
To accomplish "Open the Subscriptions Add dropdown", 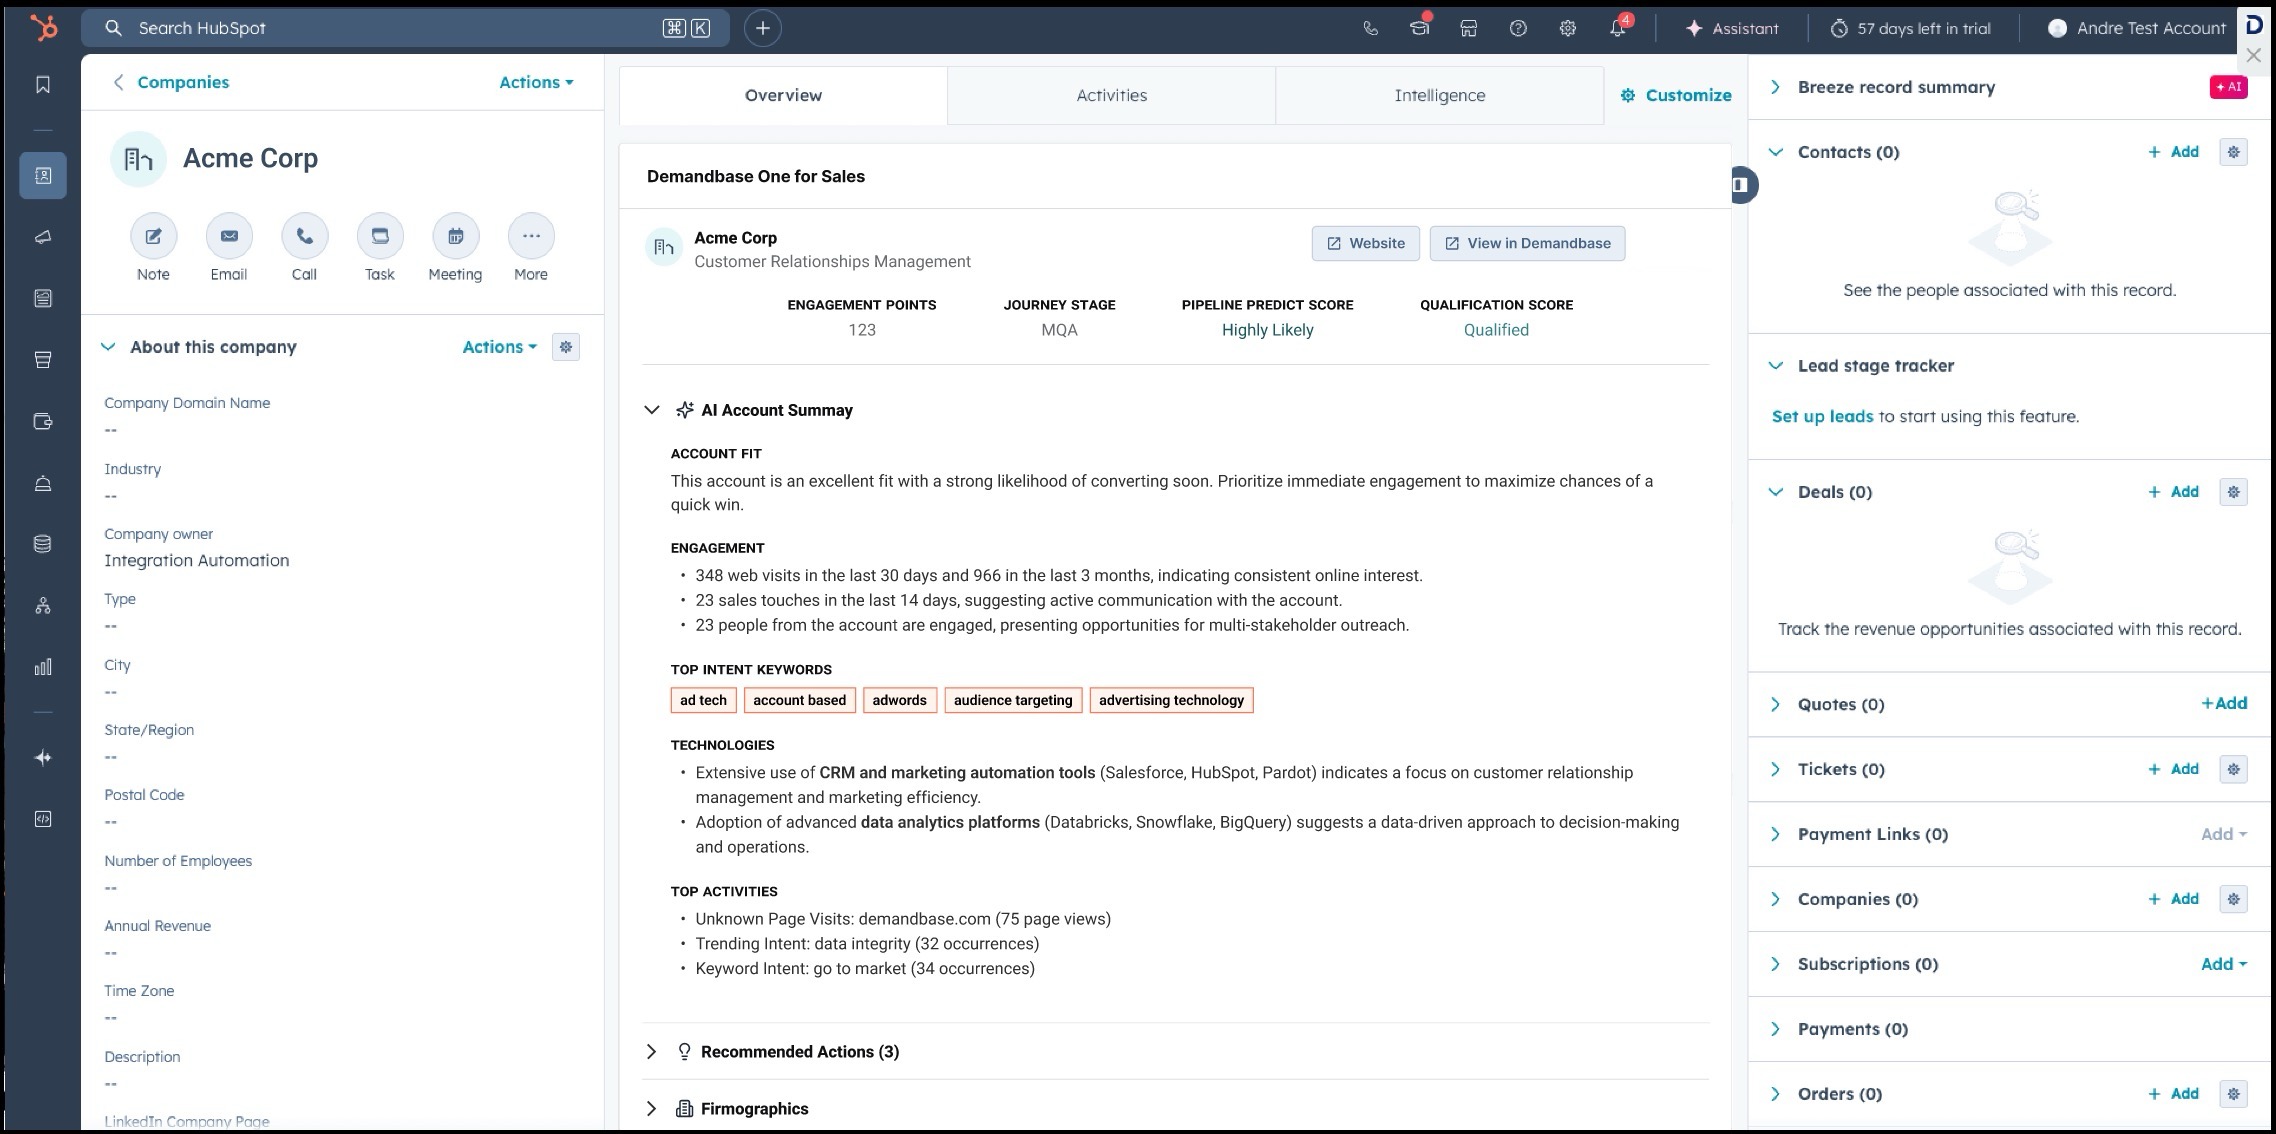I will click(2223, 964).
